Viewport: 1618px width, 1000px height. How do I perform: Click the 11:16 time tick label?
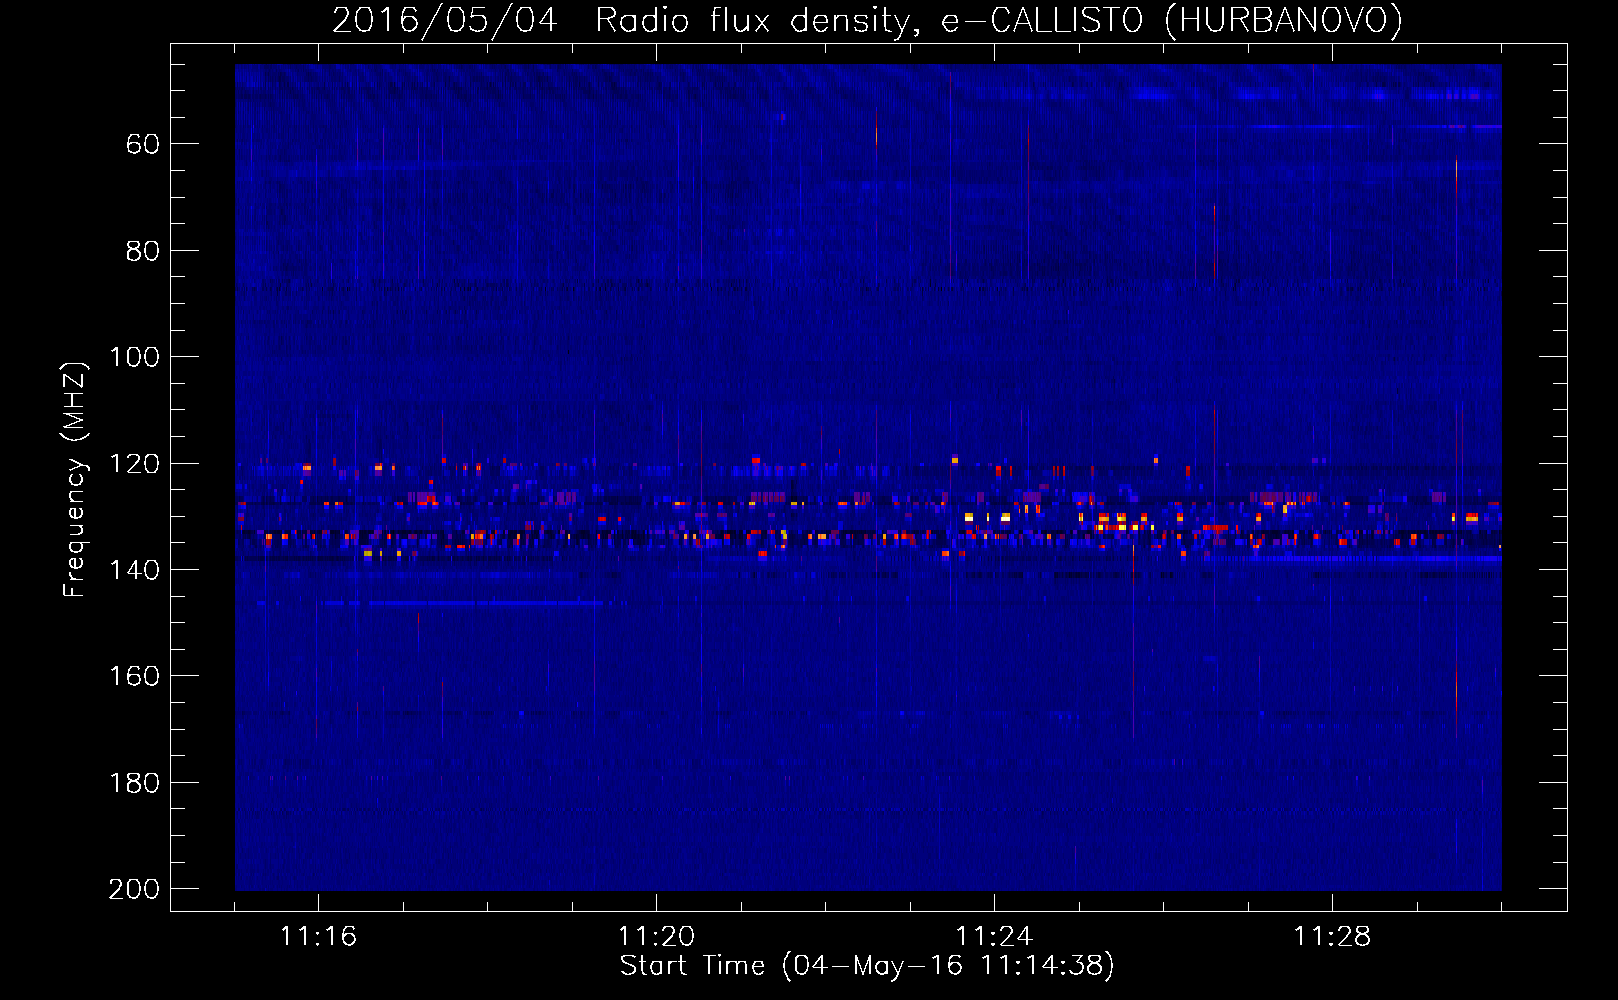click(x=318, y=937)
